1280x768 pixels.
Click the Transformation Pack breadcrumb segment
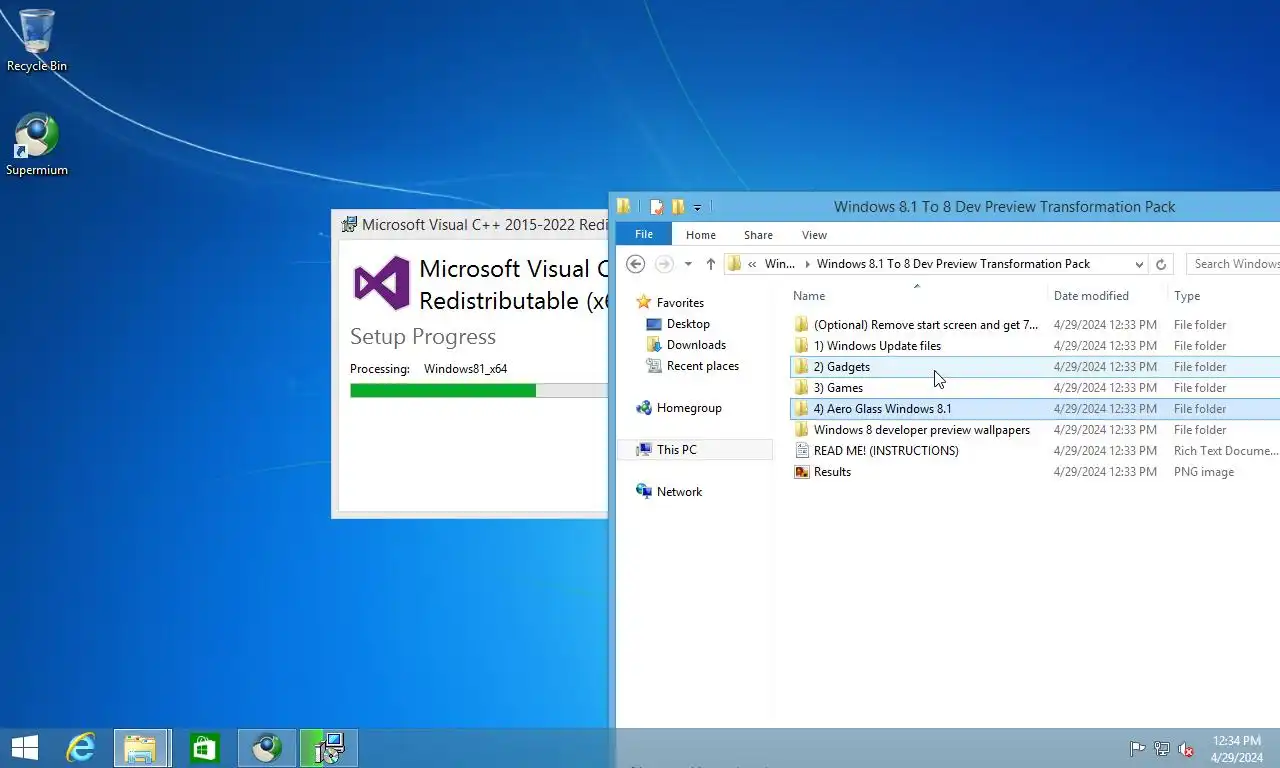[953, 264]
